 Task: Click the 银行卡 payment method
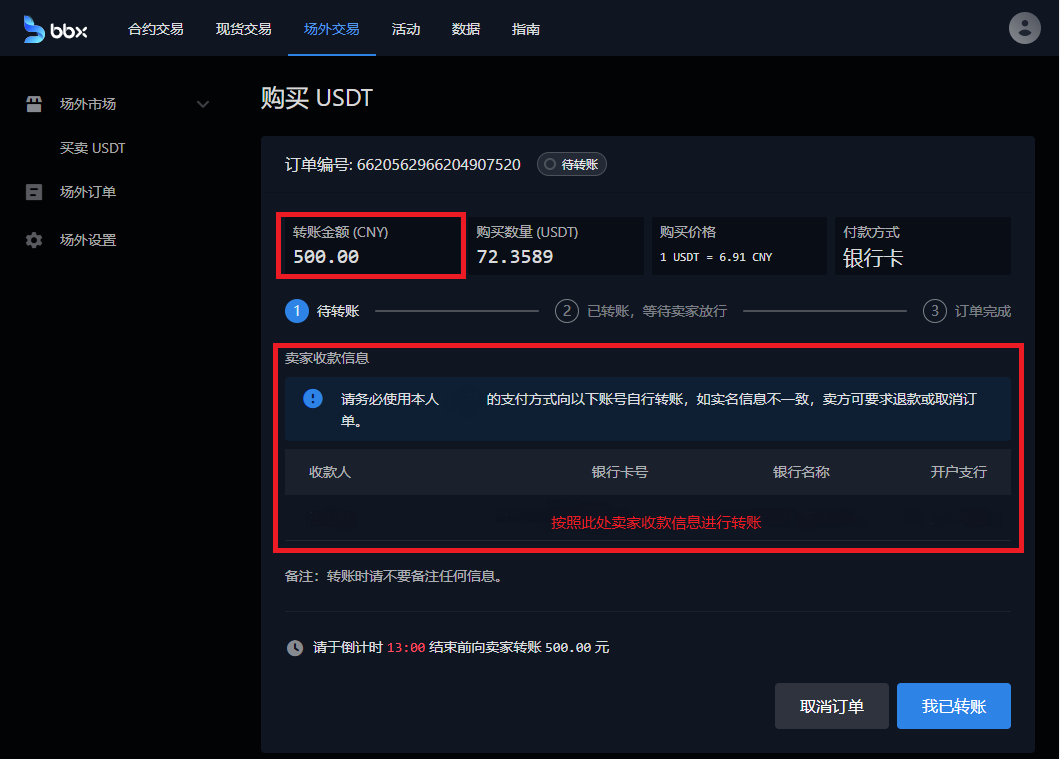point(873,258)
